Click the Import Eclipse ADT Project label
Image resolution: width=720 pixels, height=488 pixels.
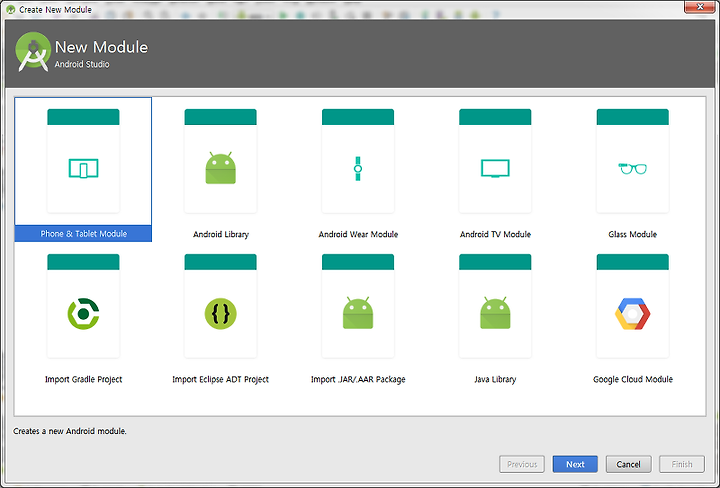tap(220, 379)
